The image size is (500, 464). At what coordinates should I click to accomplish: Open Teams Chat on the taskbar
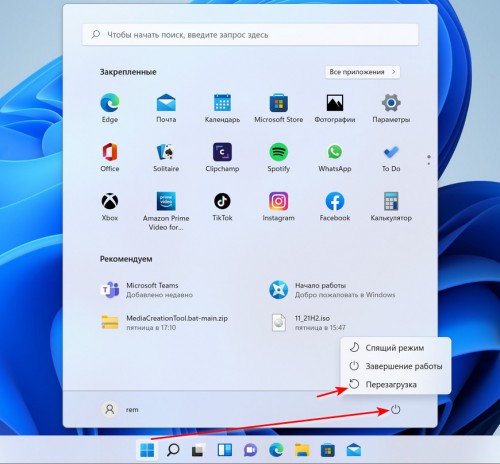click(x=250, y=450)
